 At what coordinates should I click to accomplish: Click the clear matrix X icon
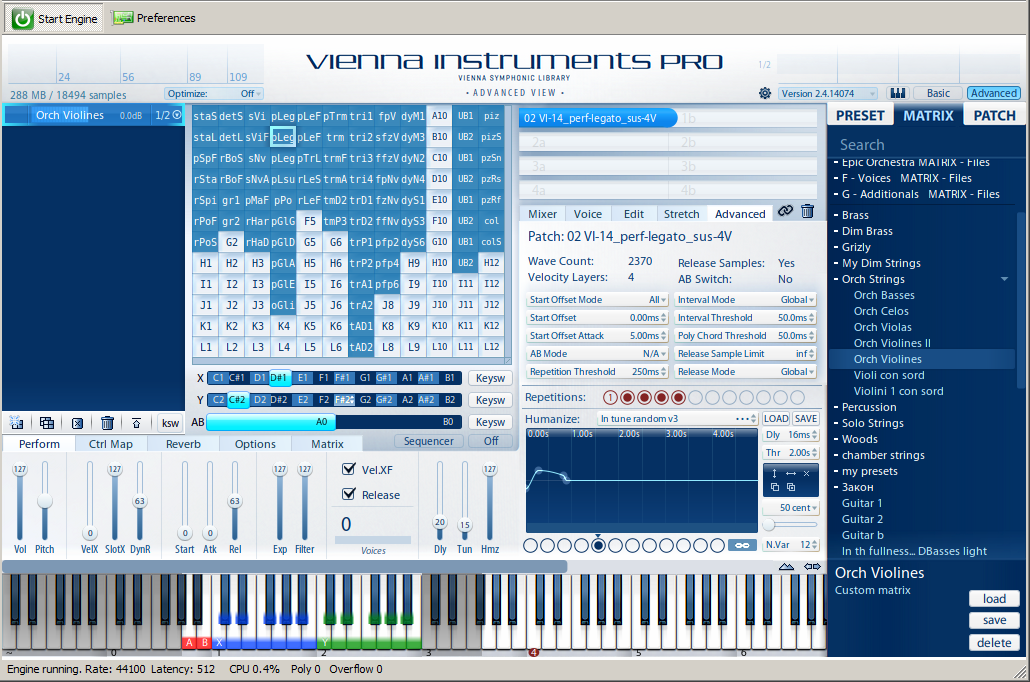pyautogui.click(x=78, y=423)
